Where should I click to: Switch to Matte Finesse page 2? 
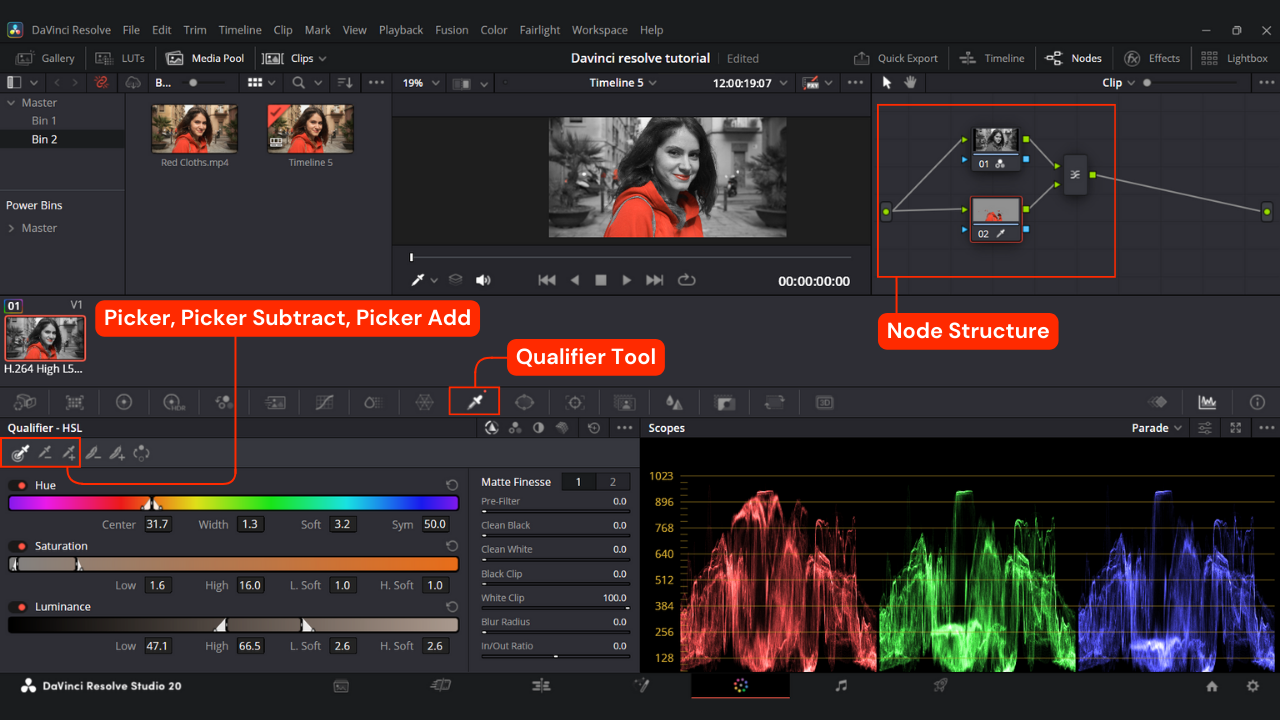(613, 482)
